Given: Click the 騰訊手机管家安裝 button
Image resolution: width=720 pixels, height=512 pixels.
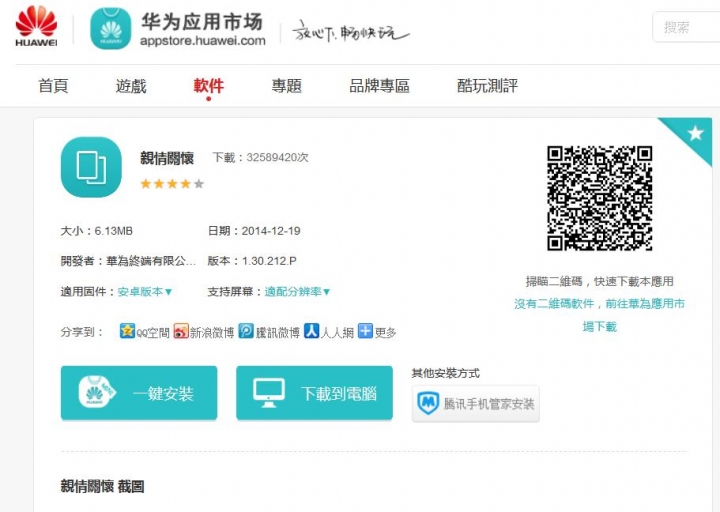Looking at the screenshot, I should coord(476,404).
